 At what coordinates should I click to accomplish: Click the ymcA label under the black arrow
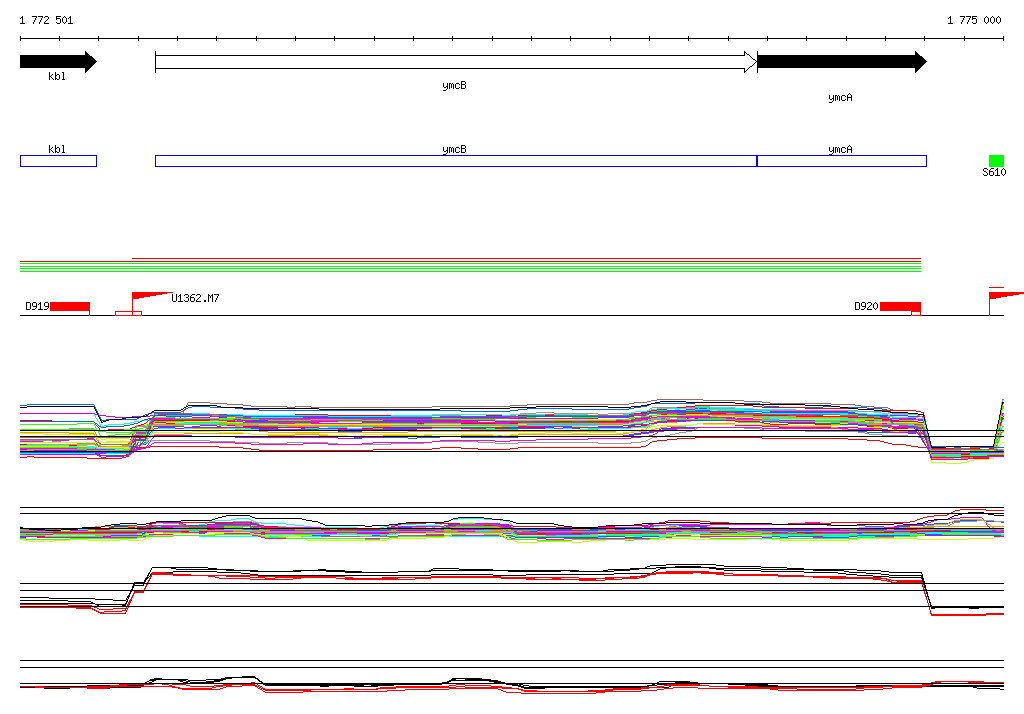pos(840,98)
